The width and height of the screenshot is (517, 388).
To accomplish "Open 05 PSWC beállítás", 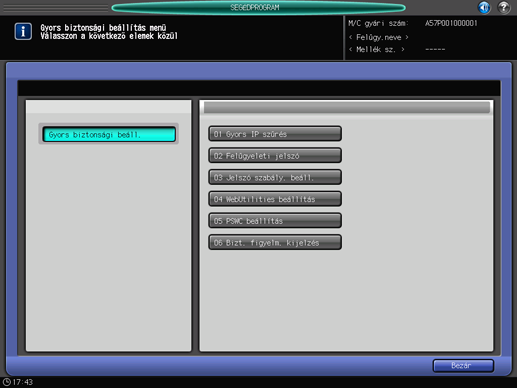I will (x=275, y=221).
